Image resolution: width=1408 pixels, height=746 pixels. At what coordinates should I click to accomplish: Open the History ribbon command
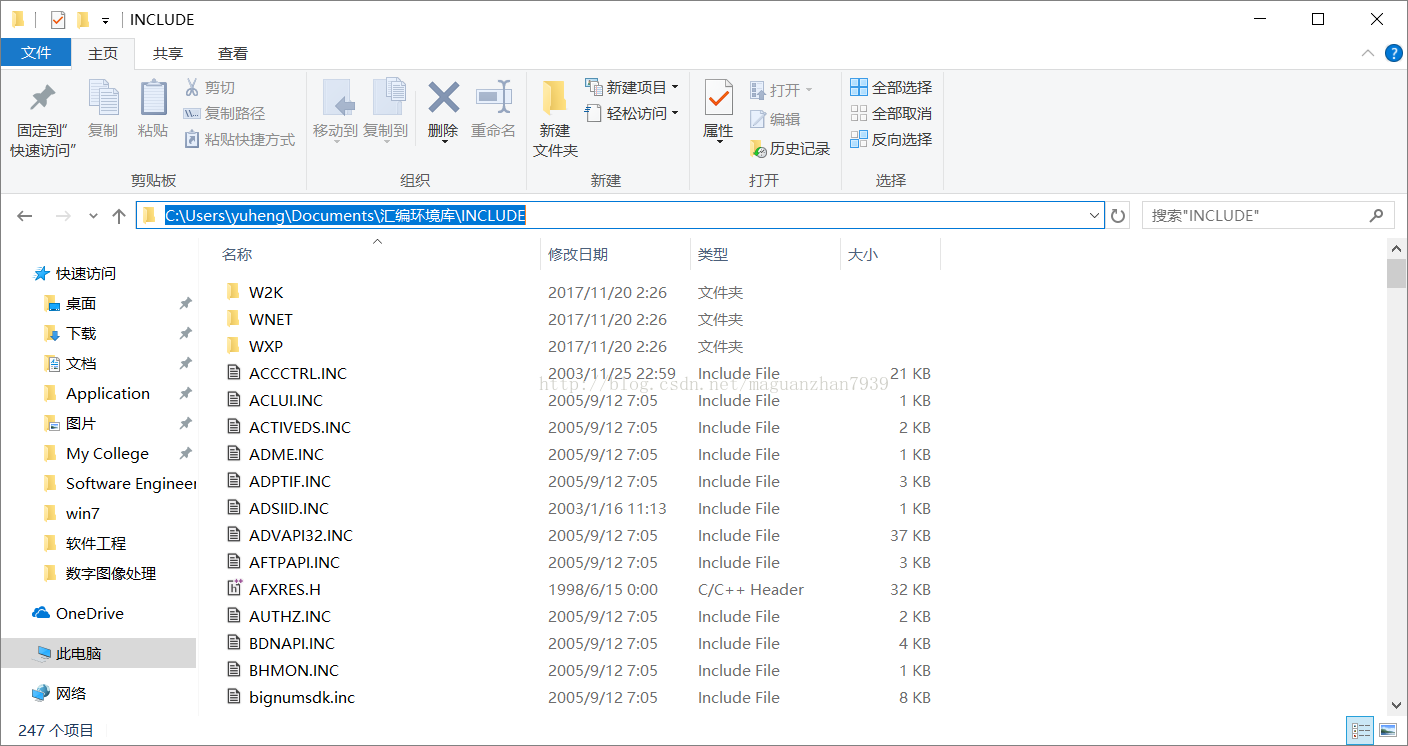coord(790,148)
